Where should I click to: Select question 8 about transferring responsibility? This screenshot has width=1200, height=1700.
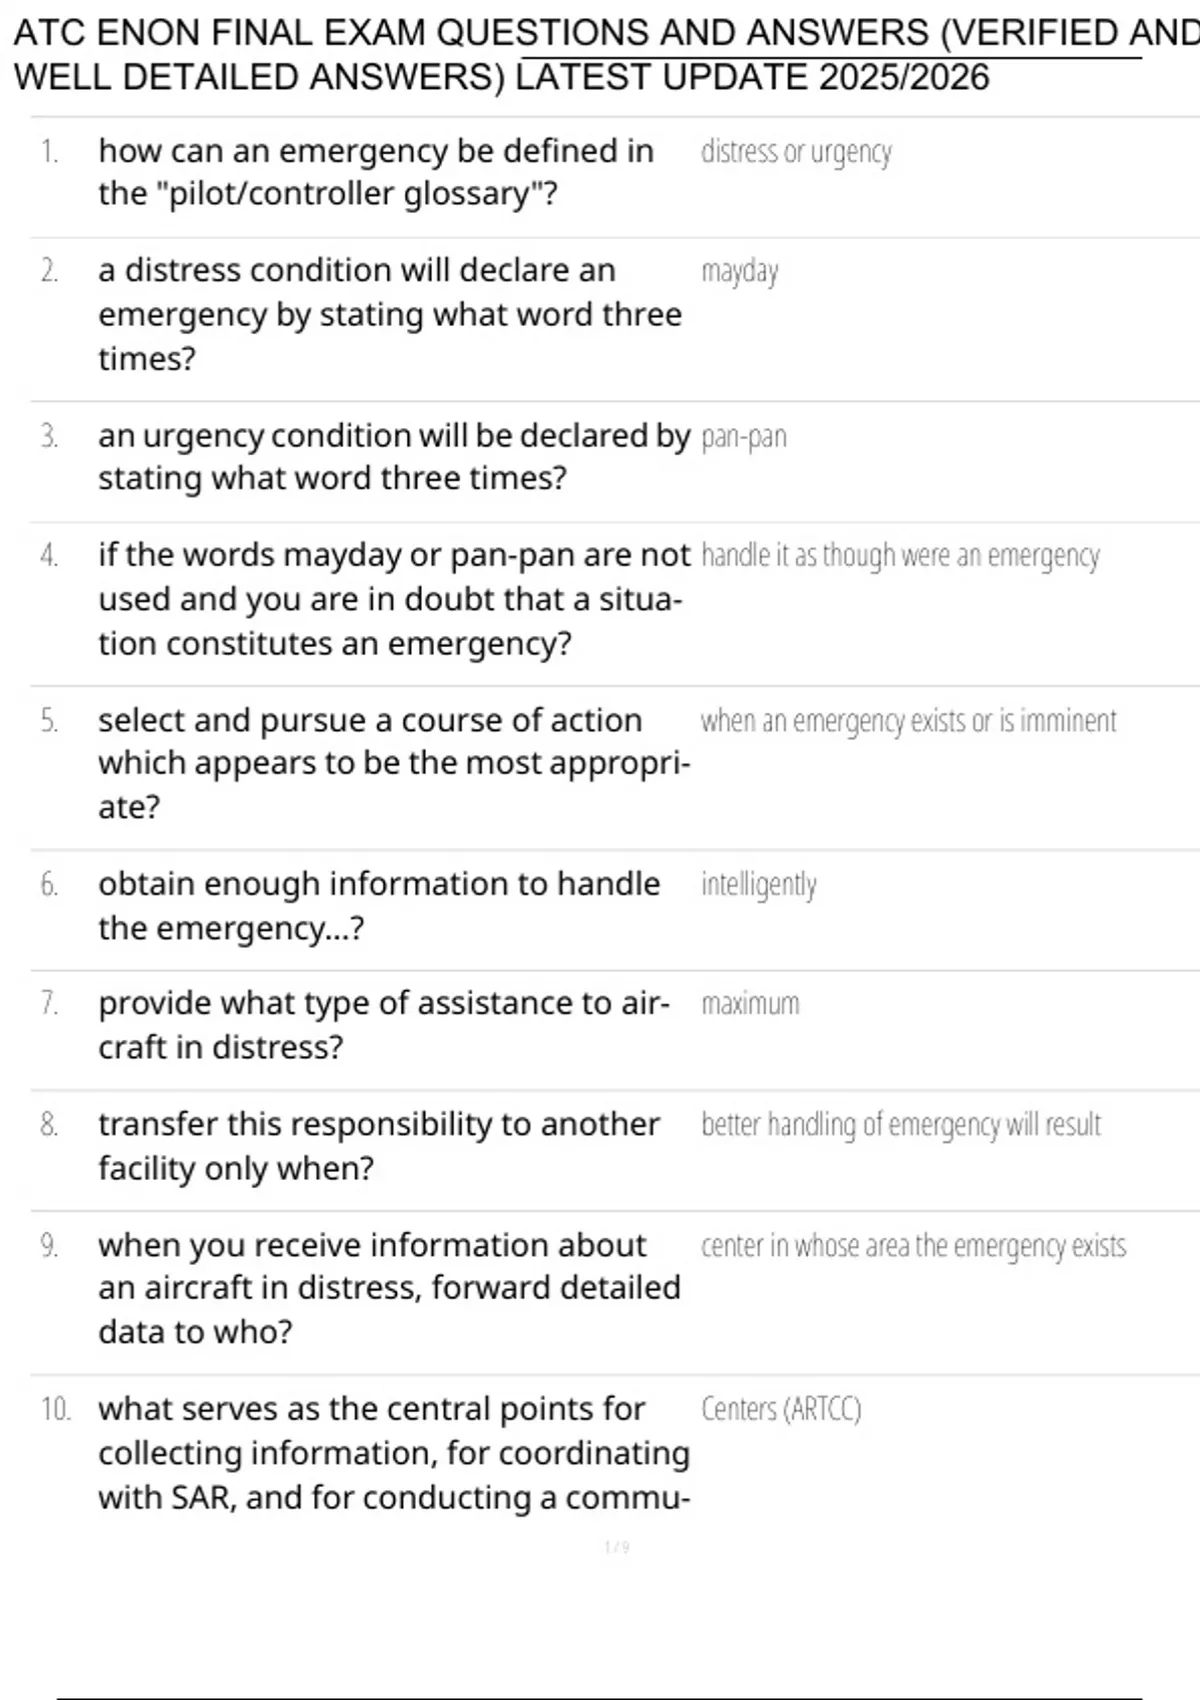click(x=379, y=1146)
